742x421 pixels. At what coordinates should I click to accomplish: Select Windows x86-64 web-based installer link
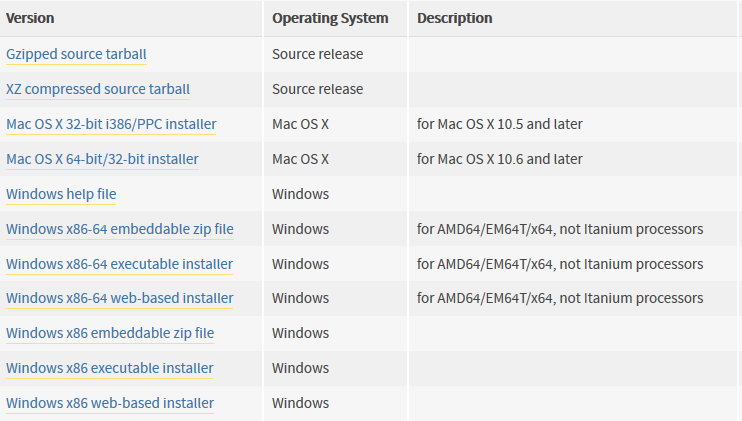[x=120, y=298]
